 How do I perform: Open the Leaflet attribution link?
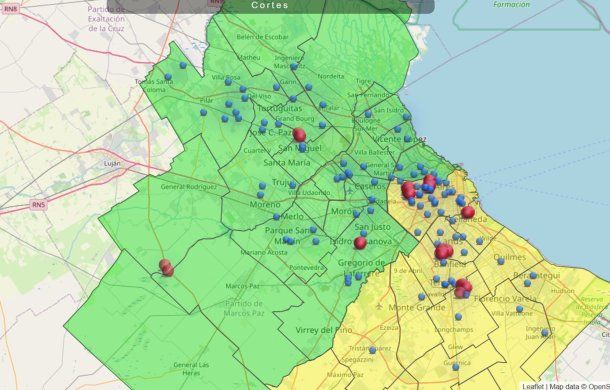pos(533,386)
